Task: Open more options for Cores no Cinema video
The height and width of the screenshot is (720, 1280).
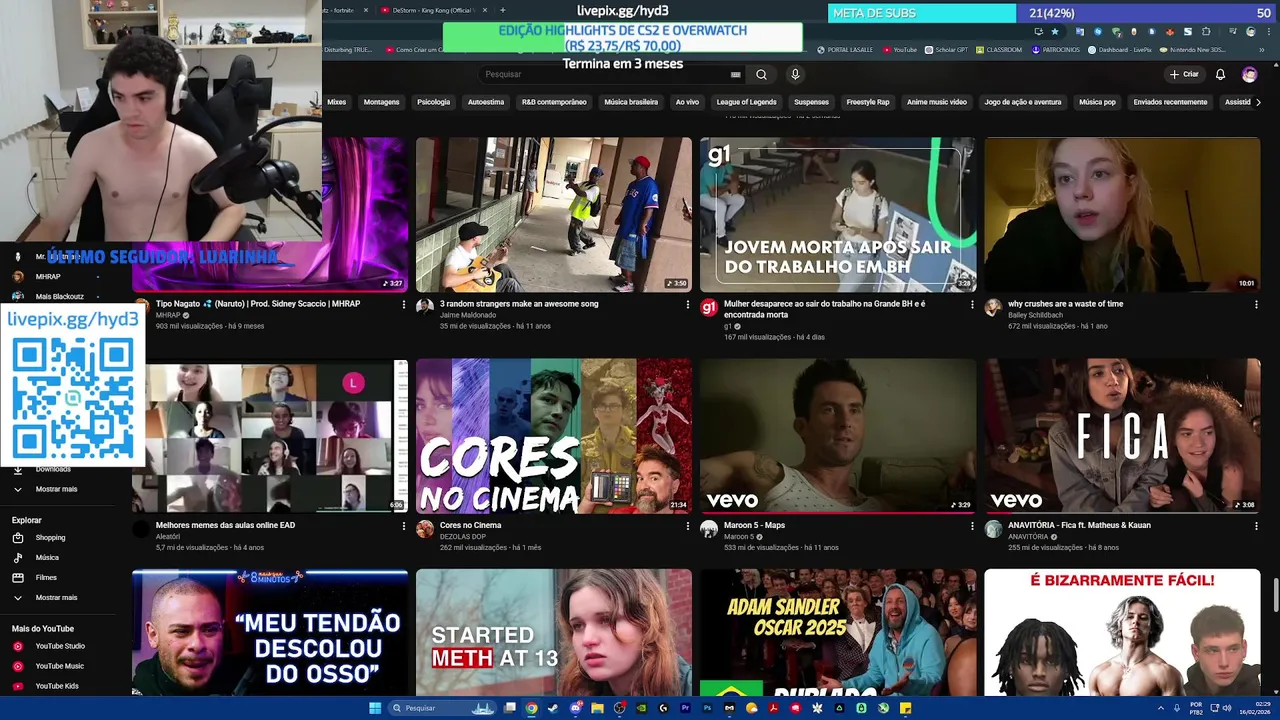Action: (688, 526)
